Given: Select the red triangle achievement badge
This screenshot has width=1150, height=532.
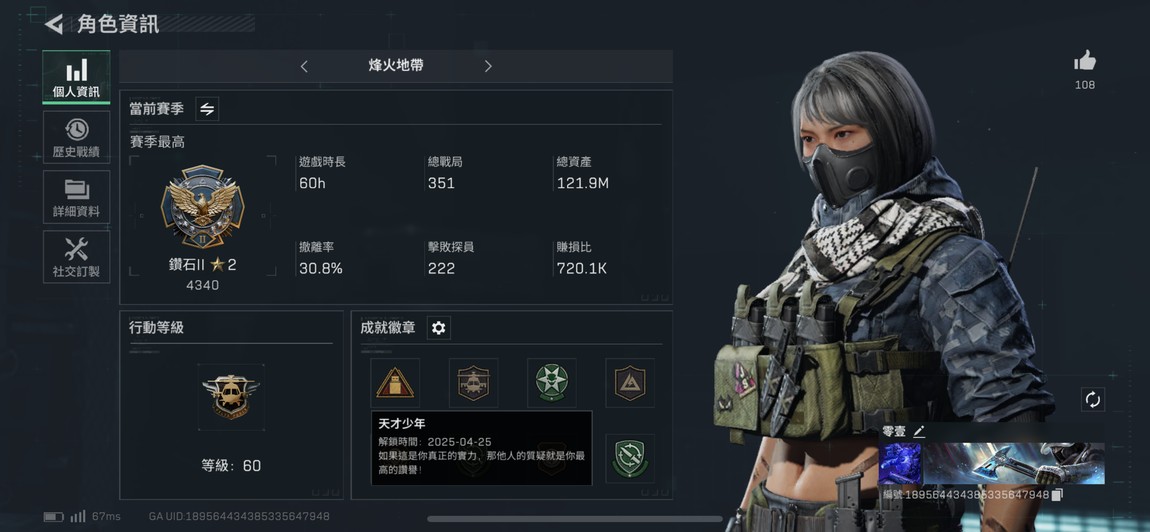Looking at the screenshot, I should point(395,383).
